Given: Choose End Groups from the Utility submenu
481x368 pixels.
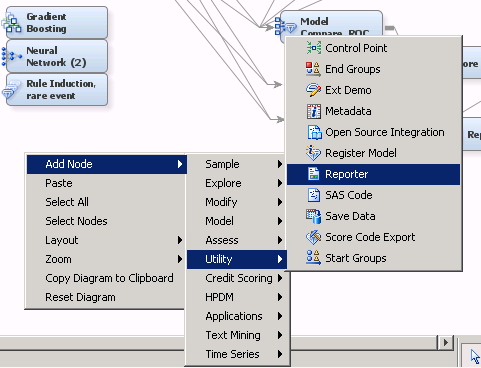Looking at the screenshot, I should (373, 69).
